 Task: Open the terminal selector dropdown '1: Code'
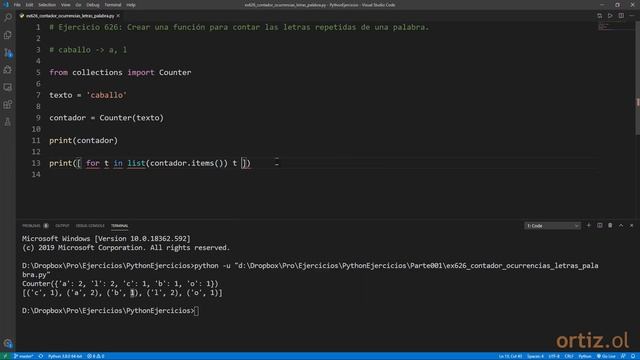552,226
